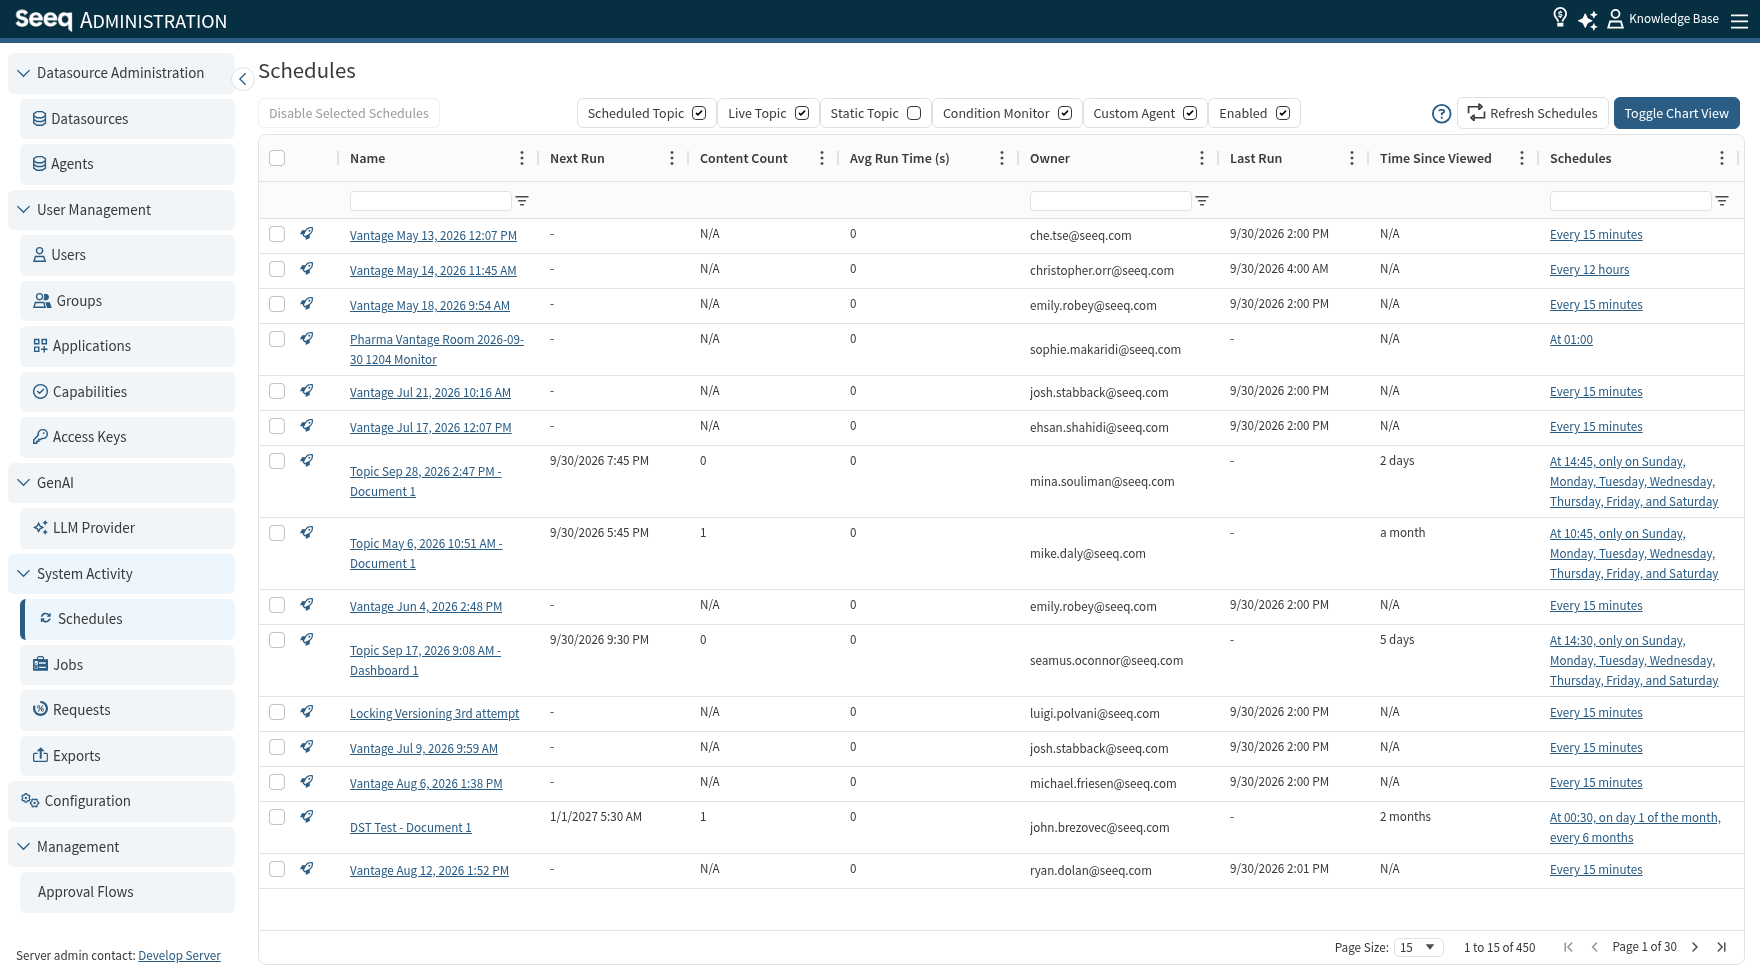Click rocket icon for Locking Versioning row

[x=307, y=711]
